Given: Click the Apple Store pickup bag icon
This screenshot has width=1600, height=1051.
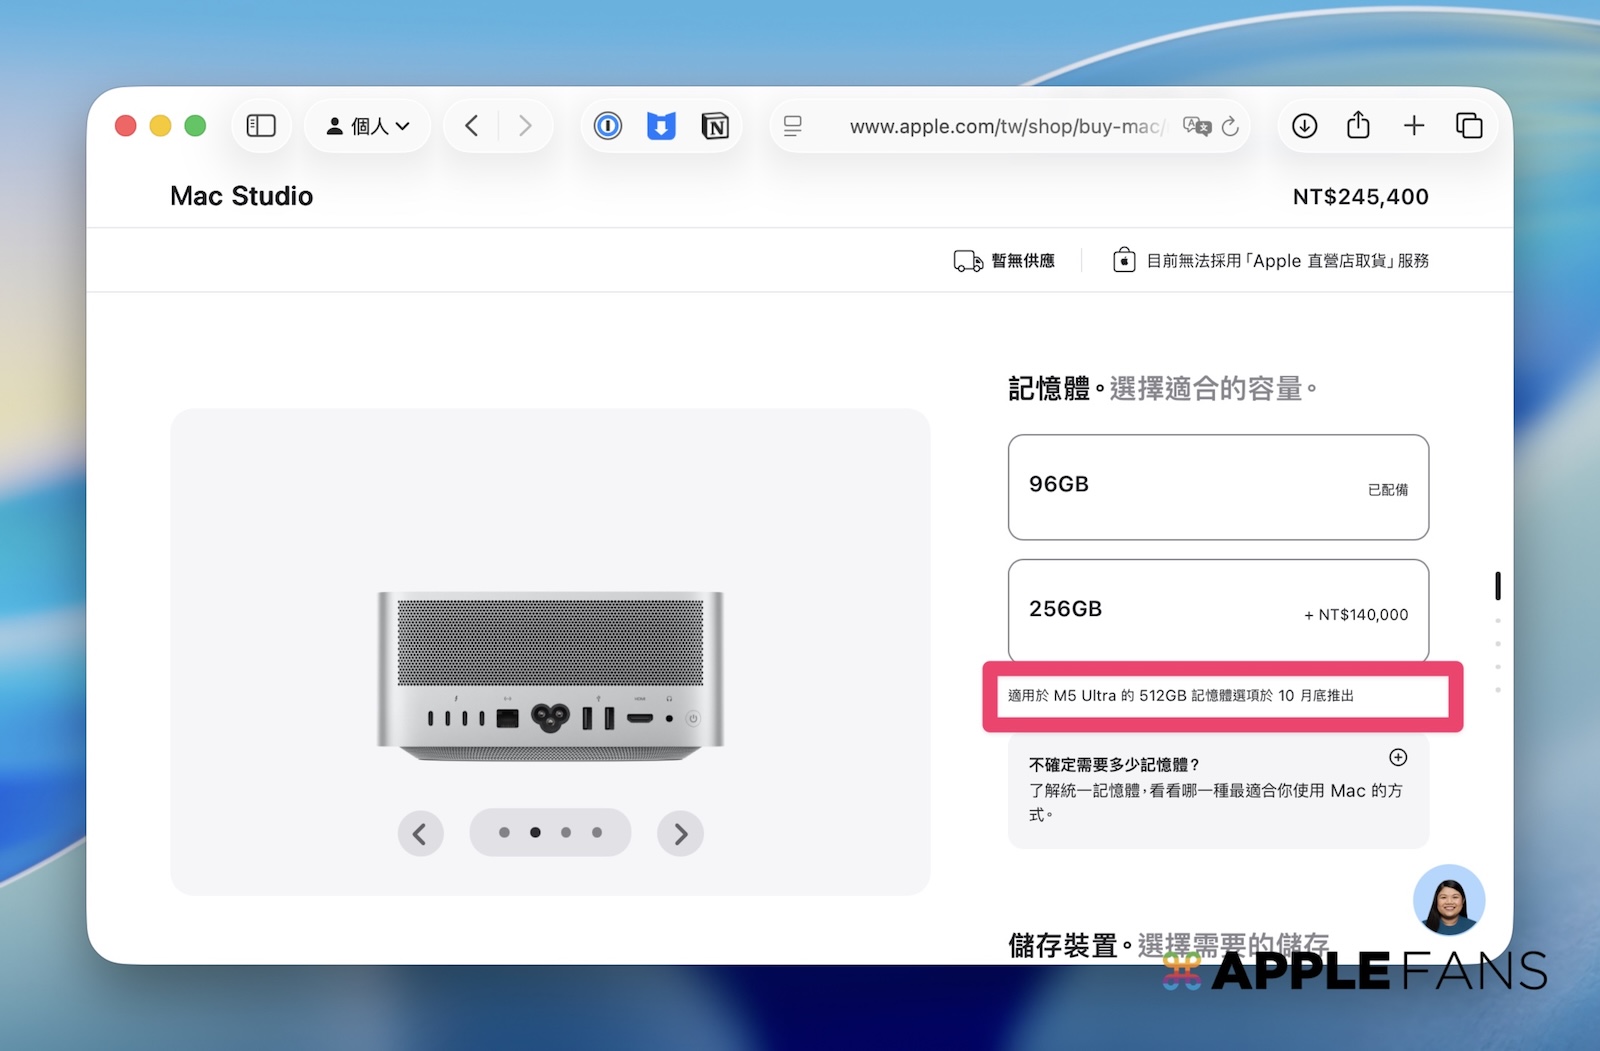Looking at the screenshot, I should (1124, 260).
